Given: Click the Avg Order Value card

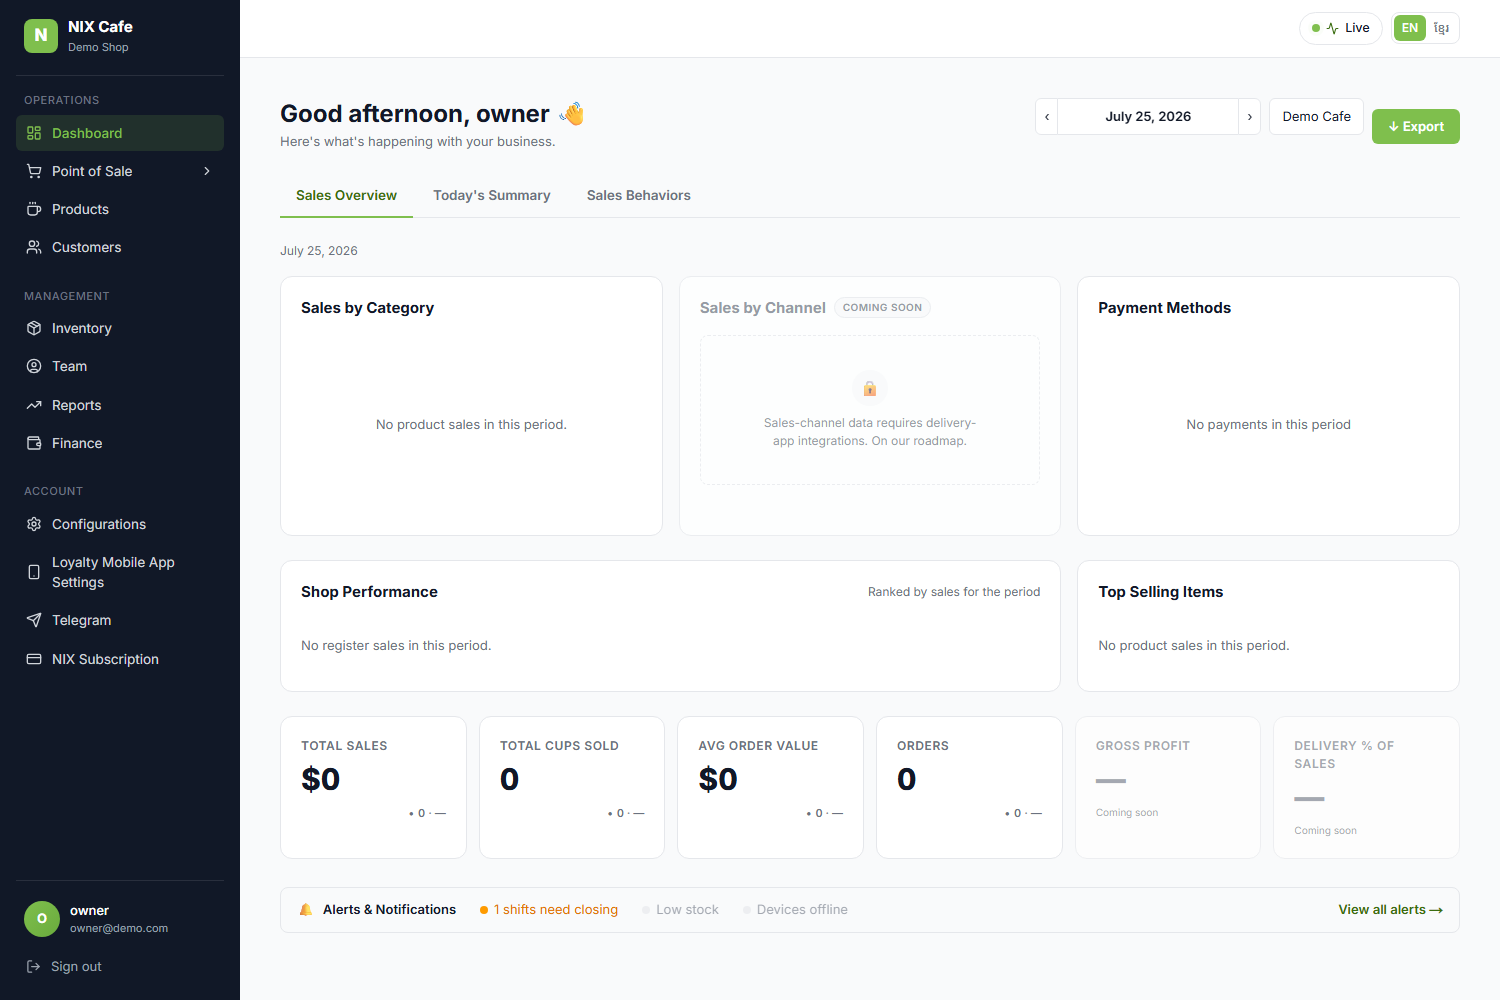Looking at the screenshot, I should [x=770, y=787].
